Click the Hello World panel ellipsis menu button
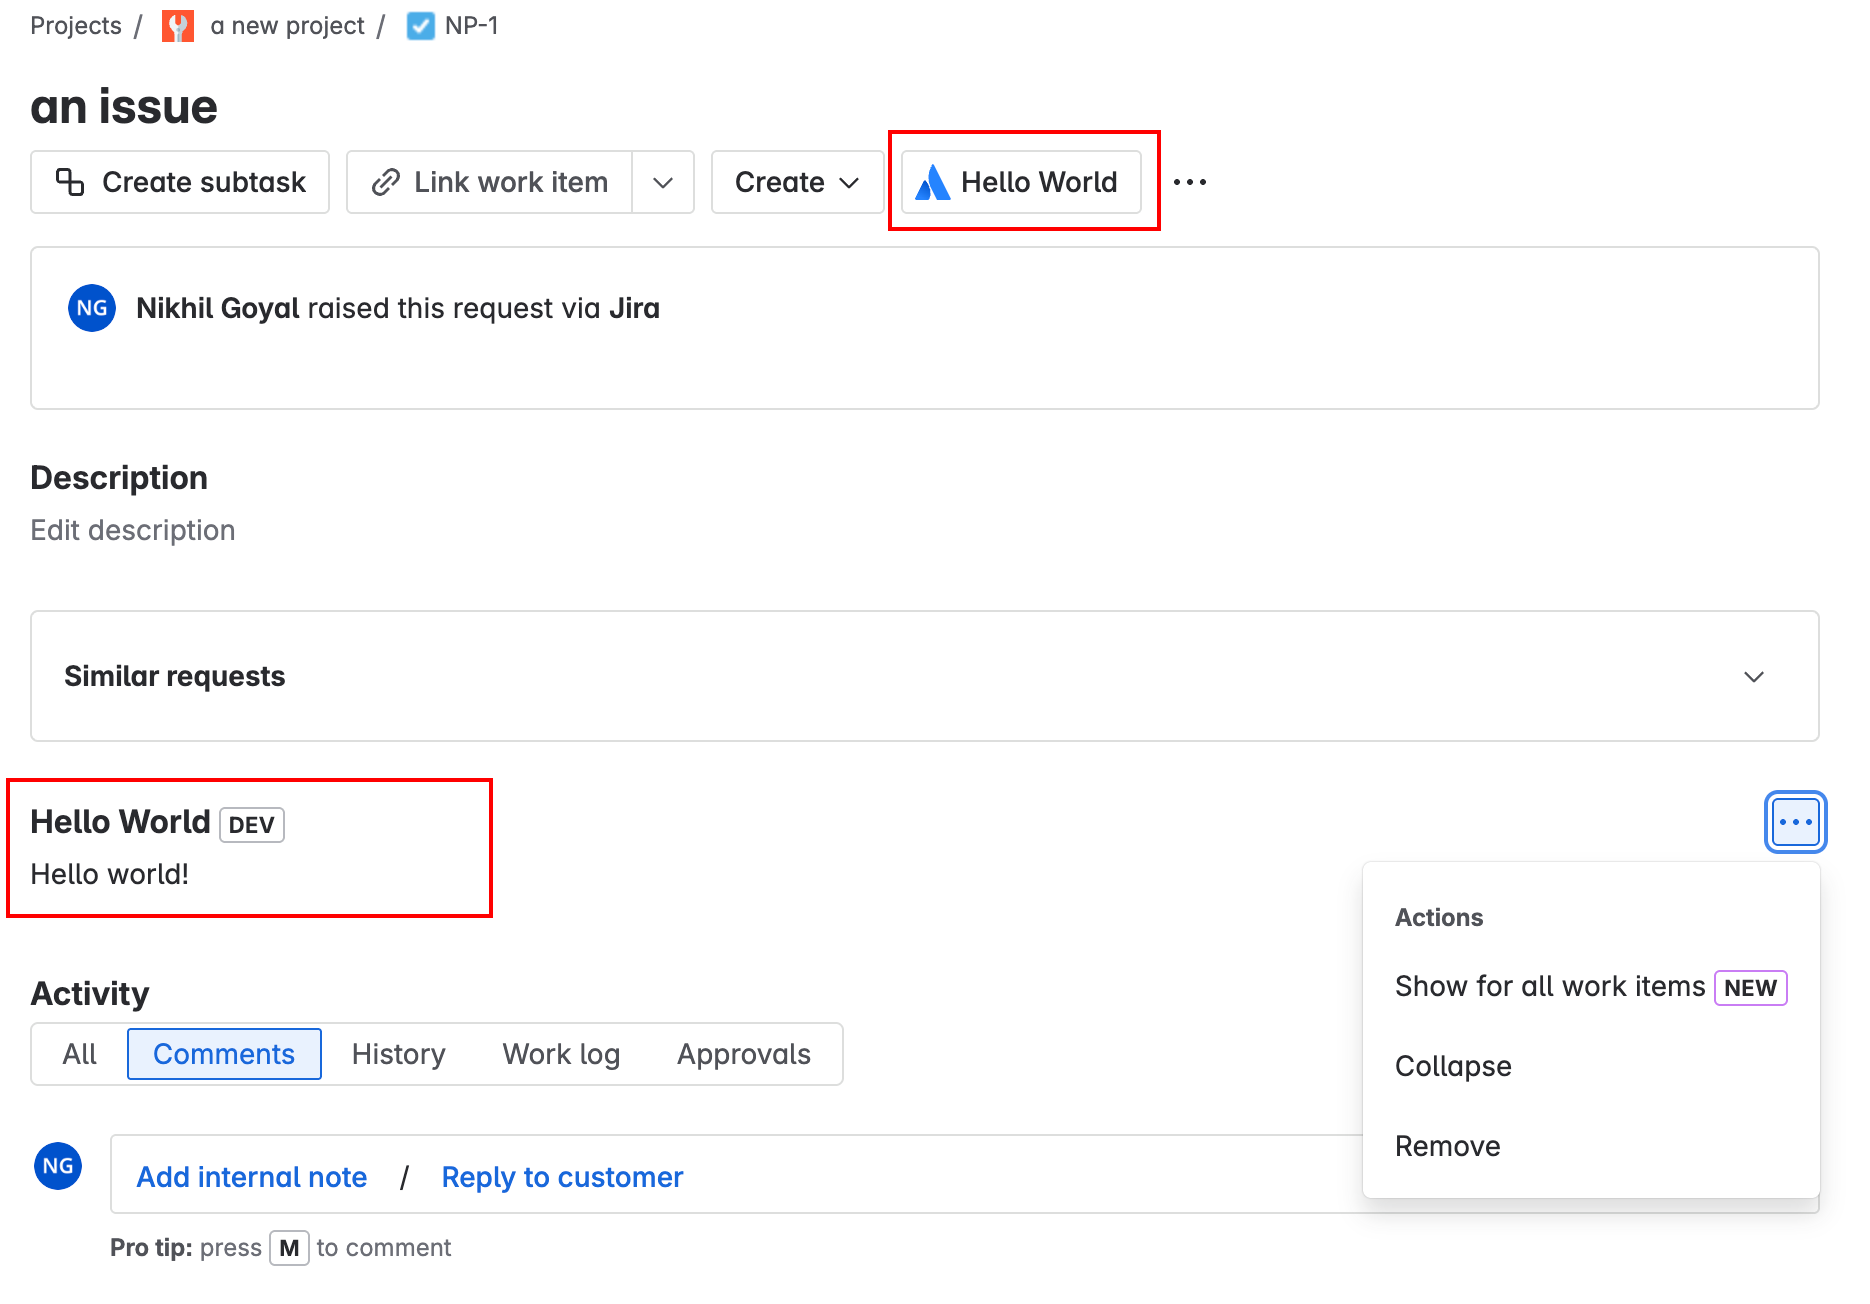The image size is (1870, 1304). [1795, 822]
